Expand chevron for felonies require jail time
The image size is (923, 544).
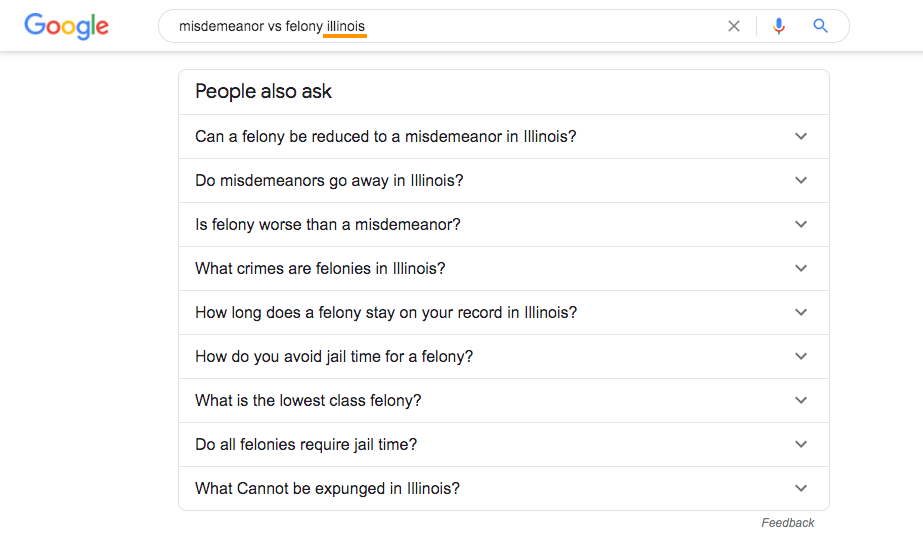[801, 444]
